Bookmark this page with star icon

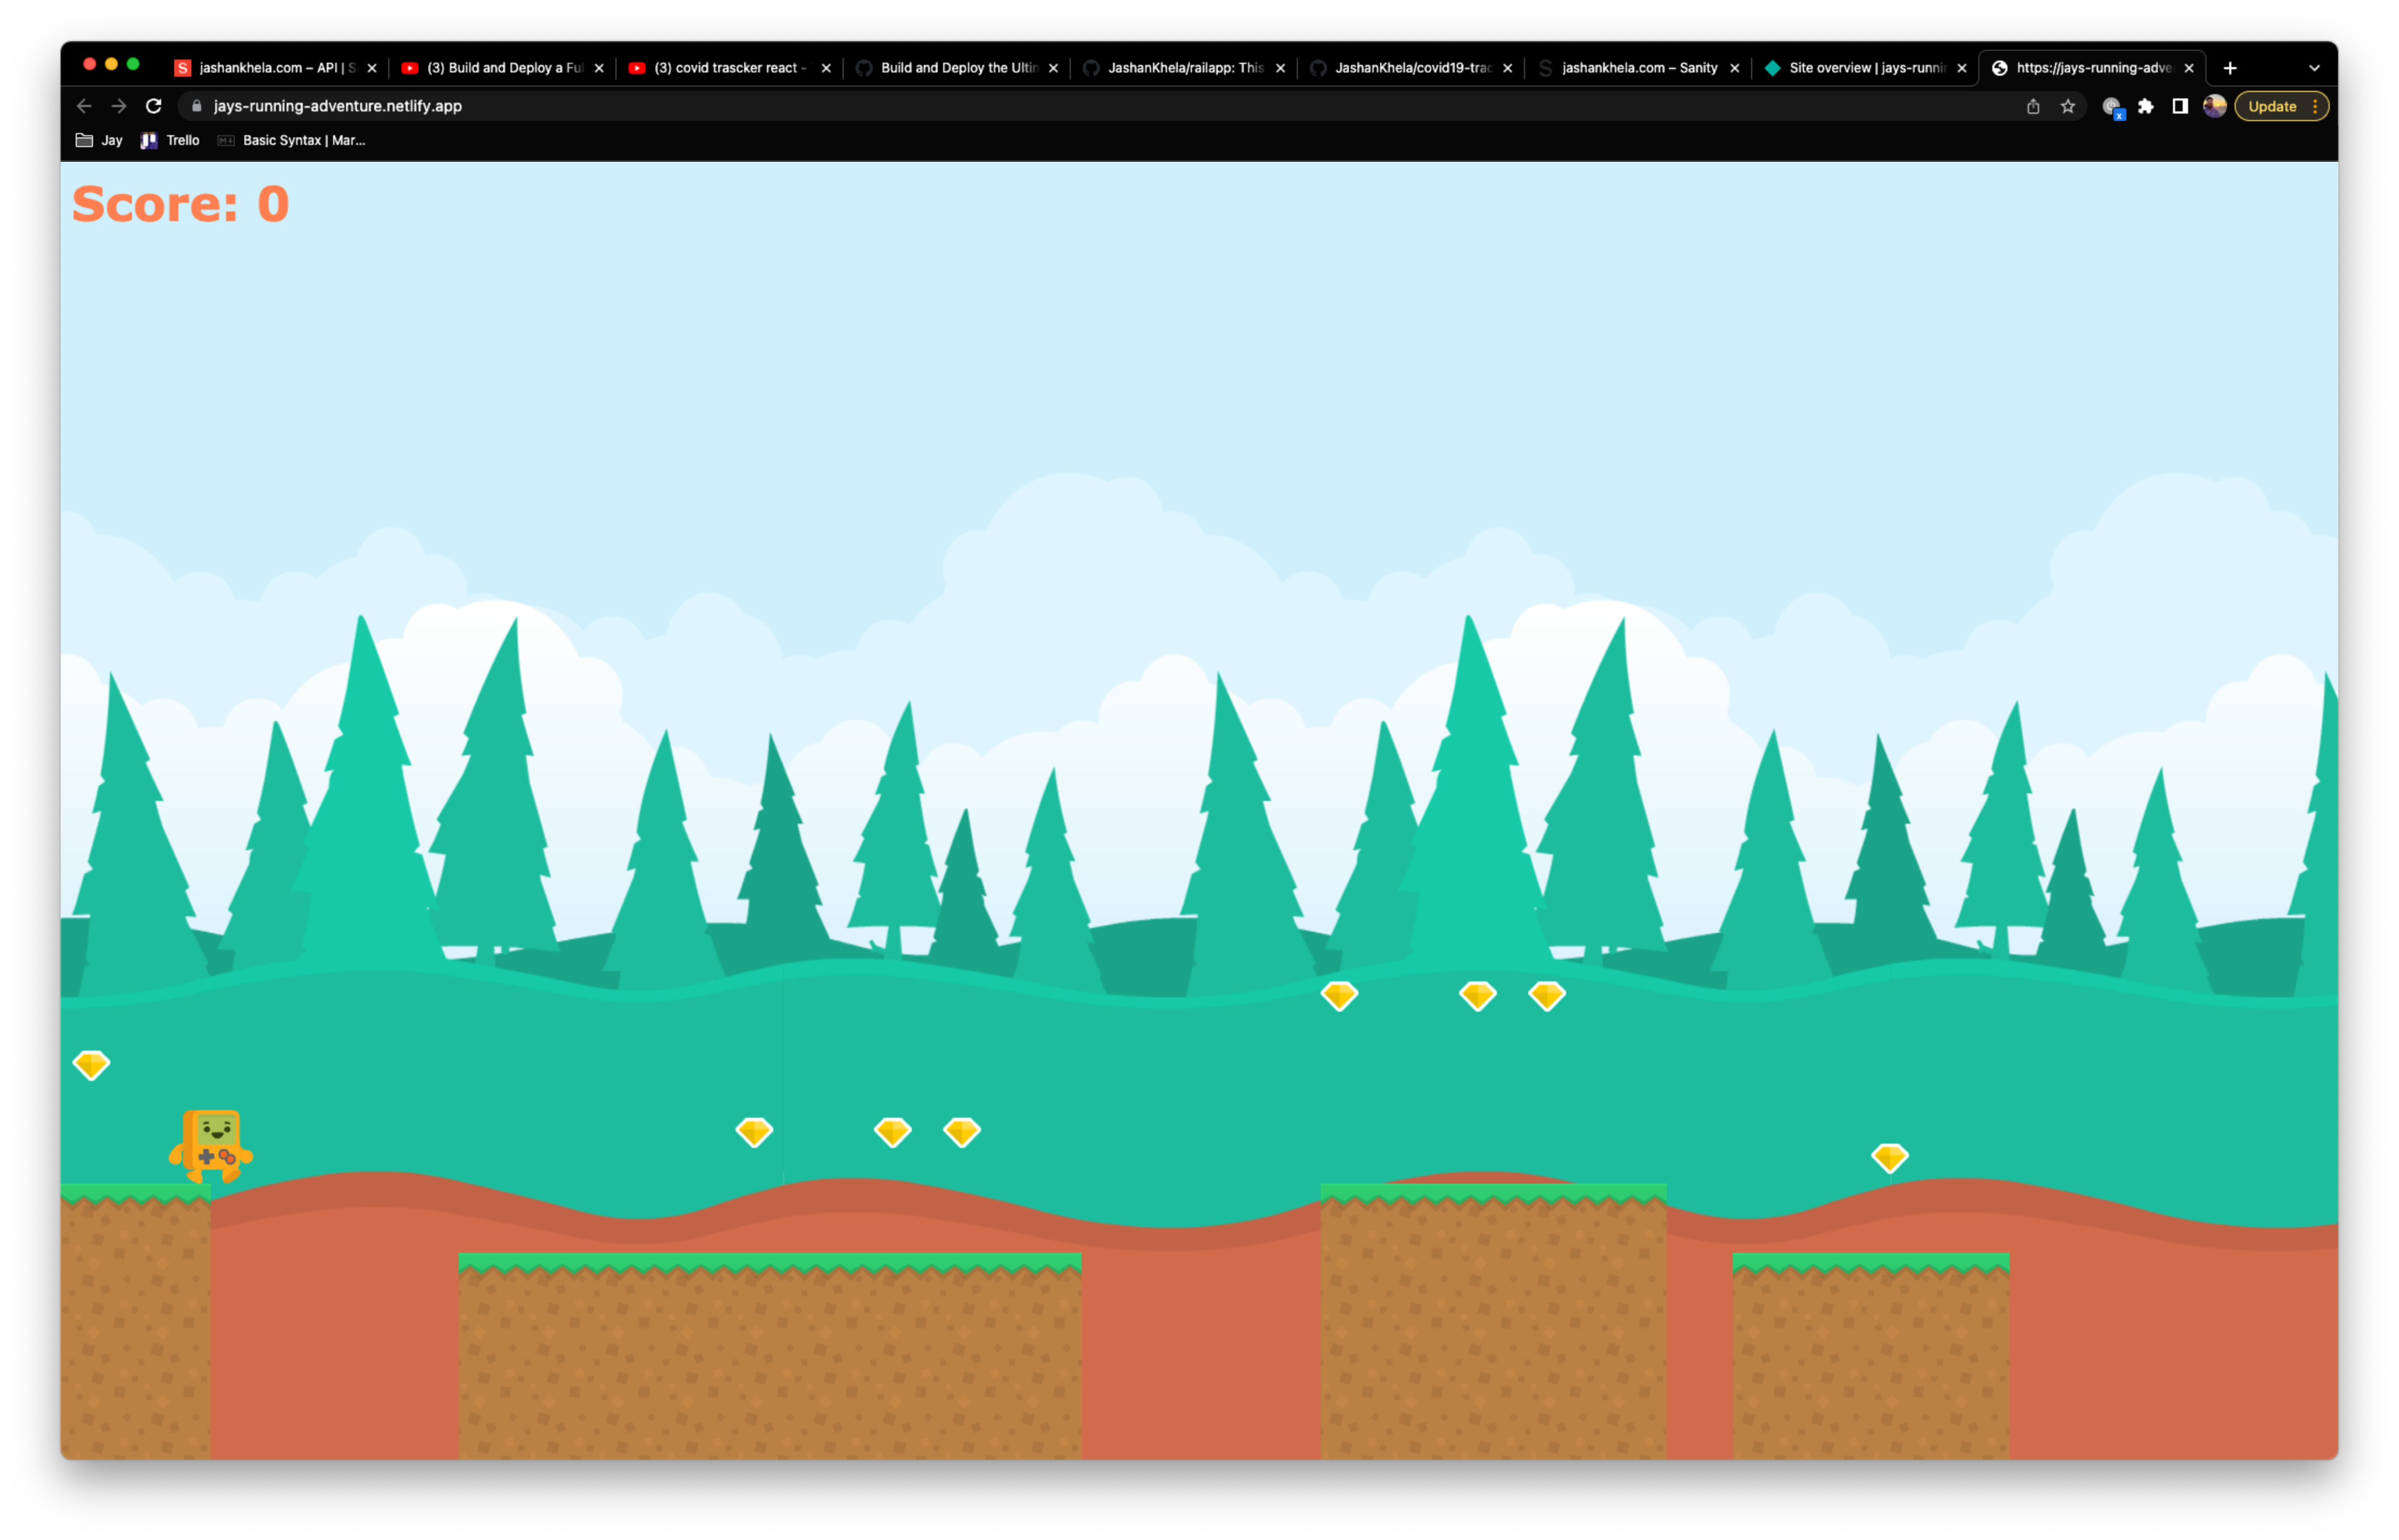click(2067, 106)
